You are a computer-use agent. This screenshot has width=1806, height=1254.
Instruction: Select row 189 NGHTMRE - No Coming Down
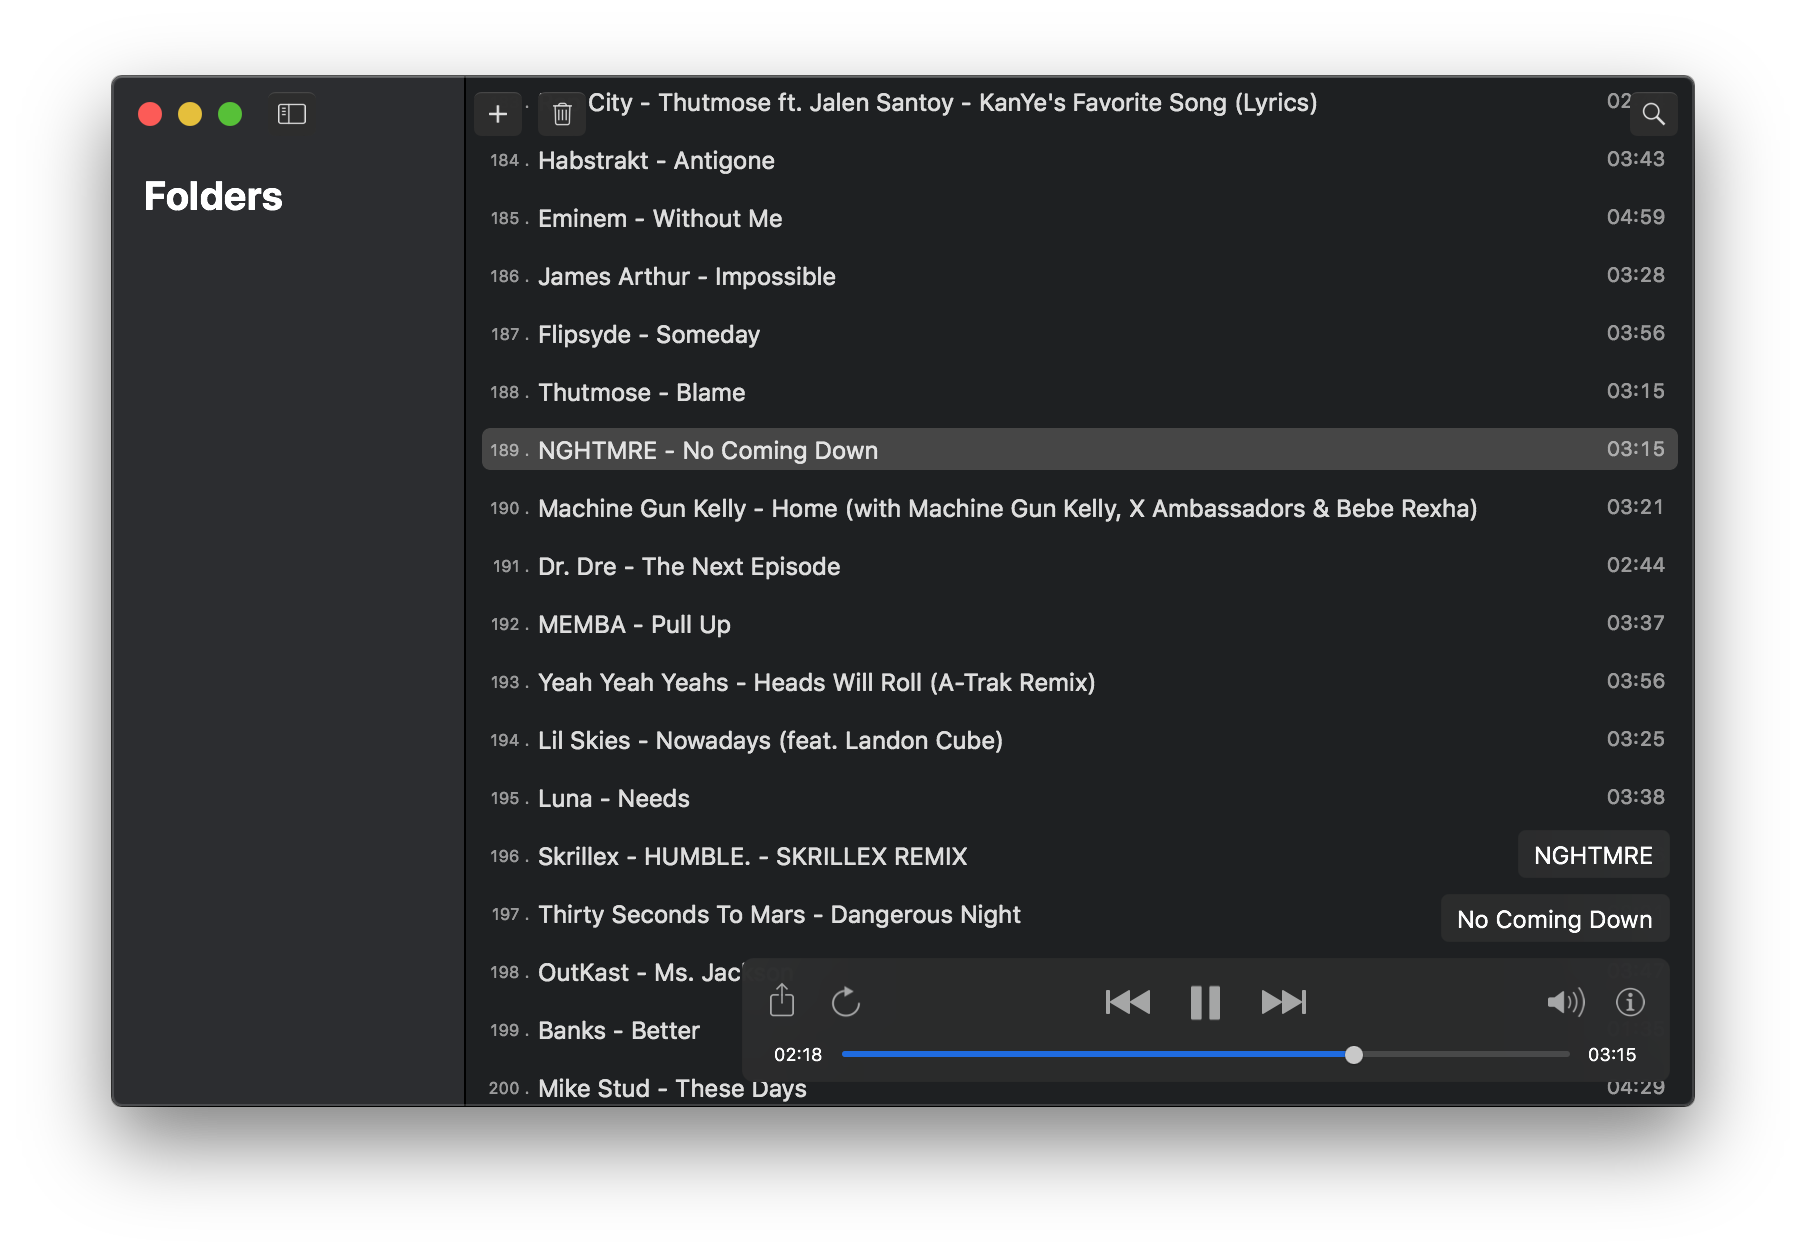click(1079, 450)
